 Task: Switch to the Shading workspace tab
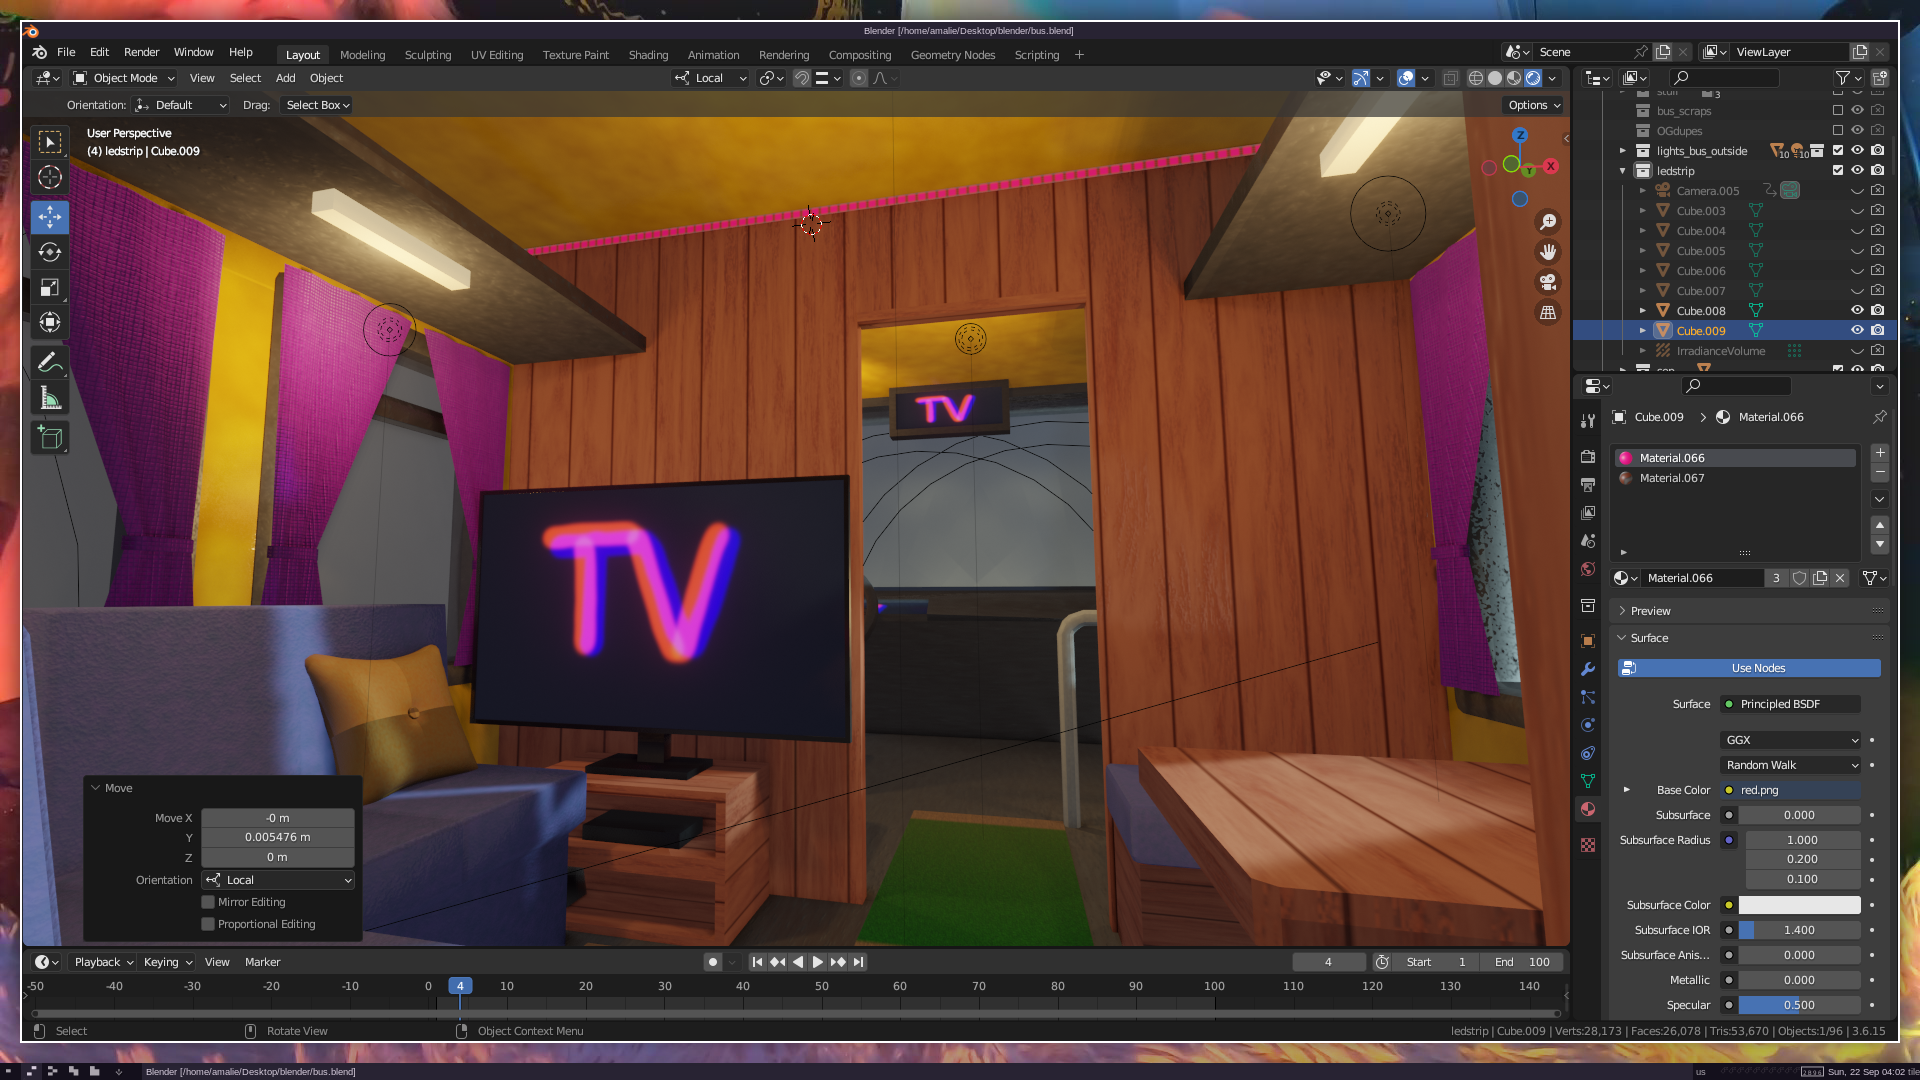[x=648, y=55]
